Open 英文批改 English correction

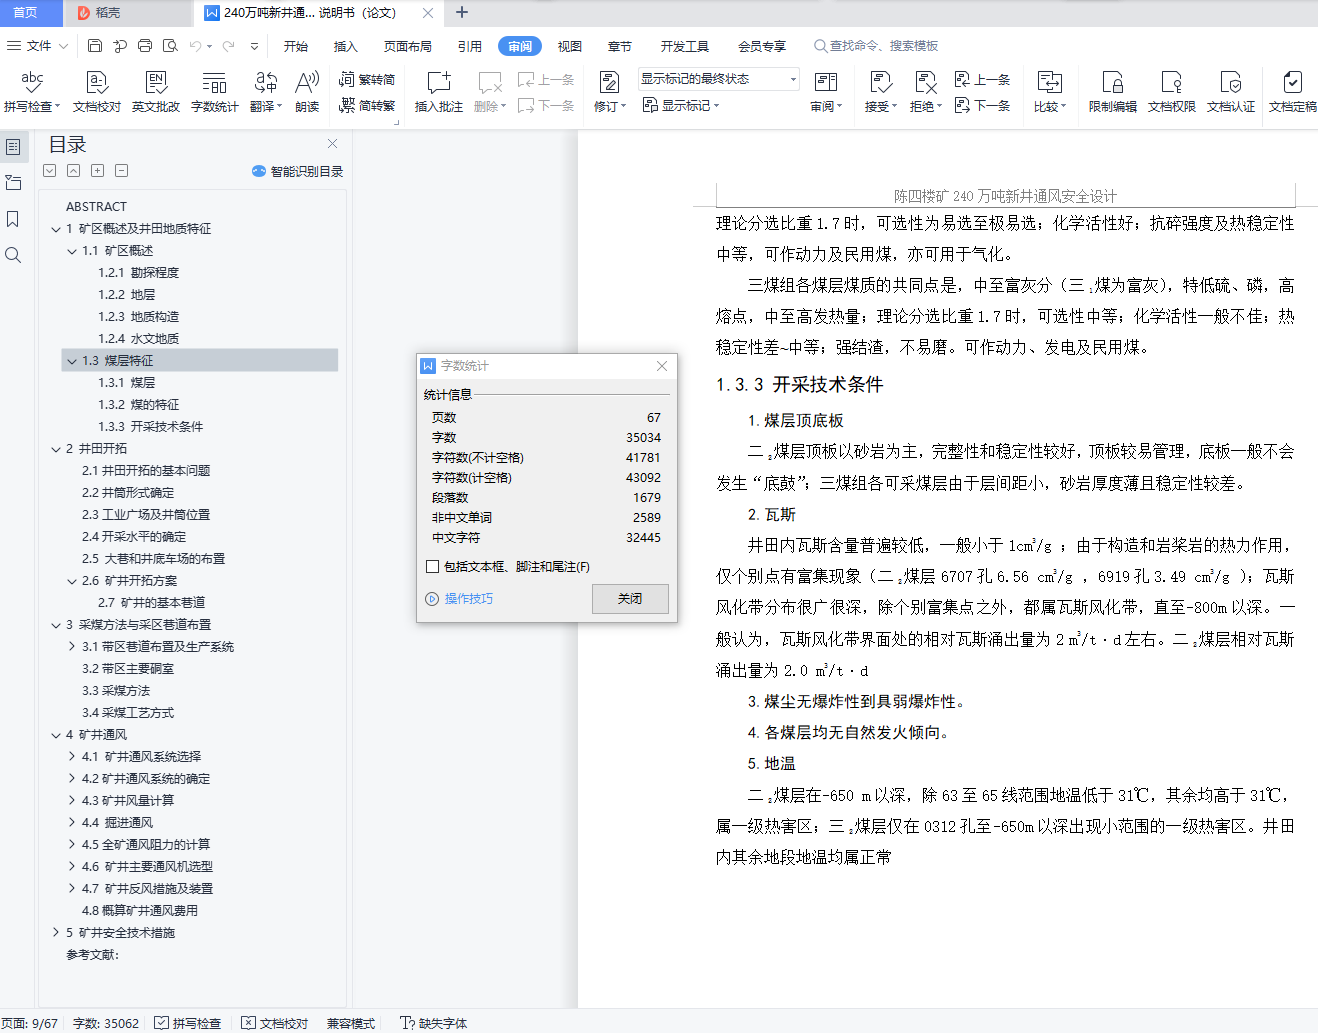pyautogui.click(x=156, y=90)
